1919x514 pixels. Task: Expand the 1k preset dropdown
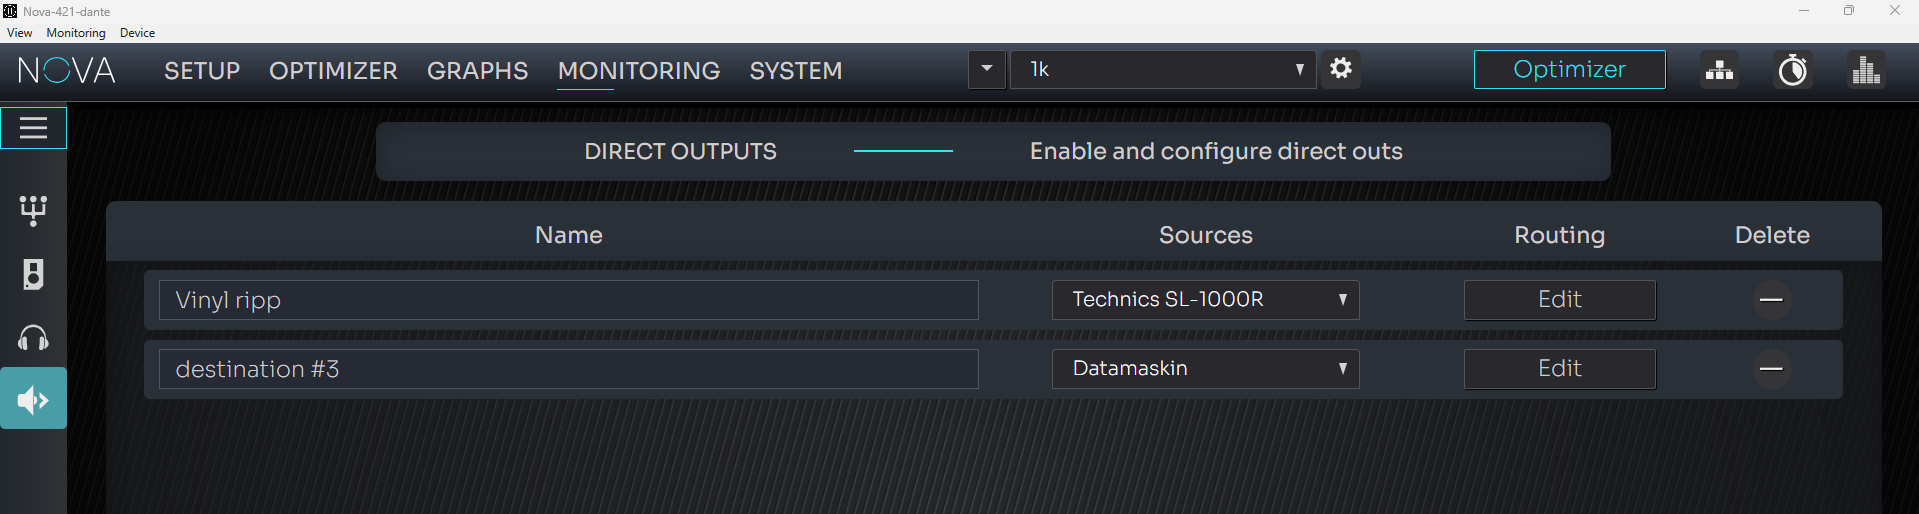pyautogui.click(x=1163, y=69)
